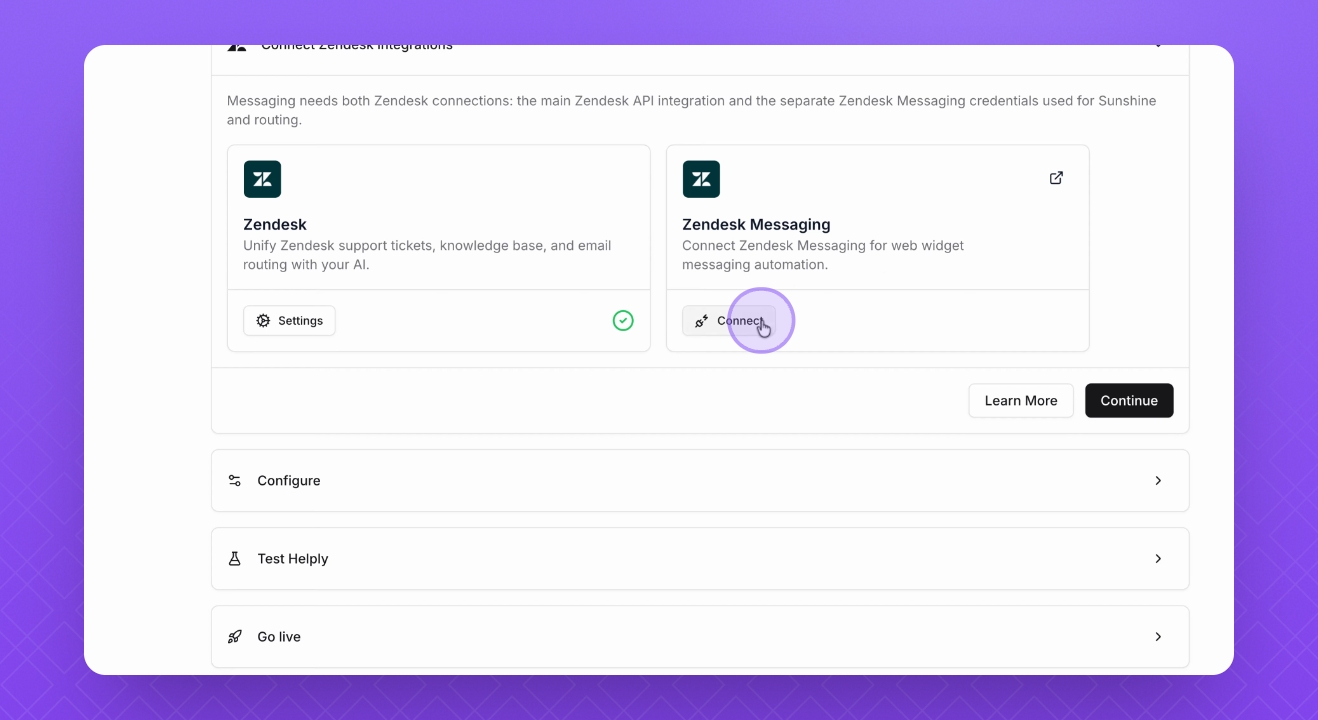1318x720 pixels.
Task: Expand the Go live section chevron
Action: click(x=1158, y=637)
